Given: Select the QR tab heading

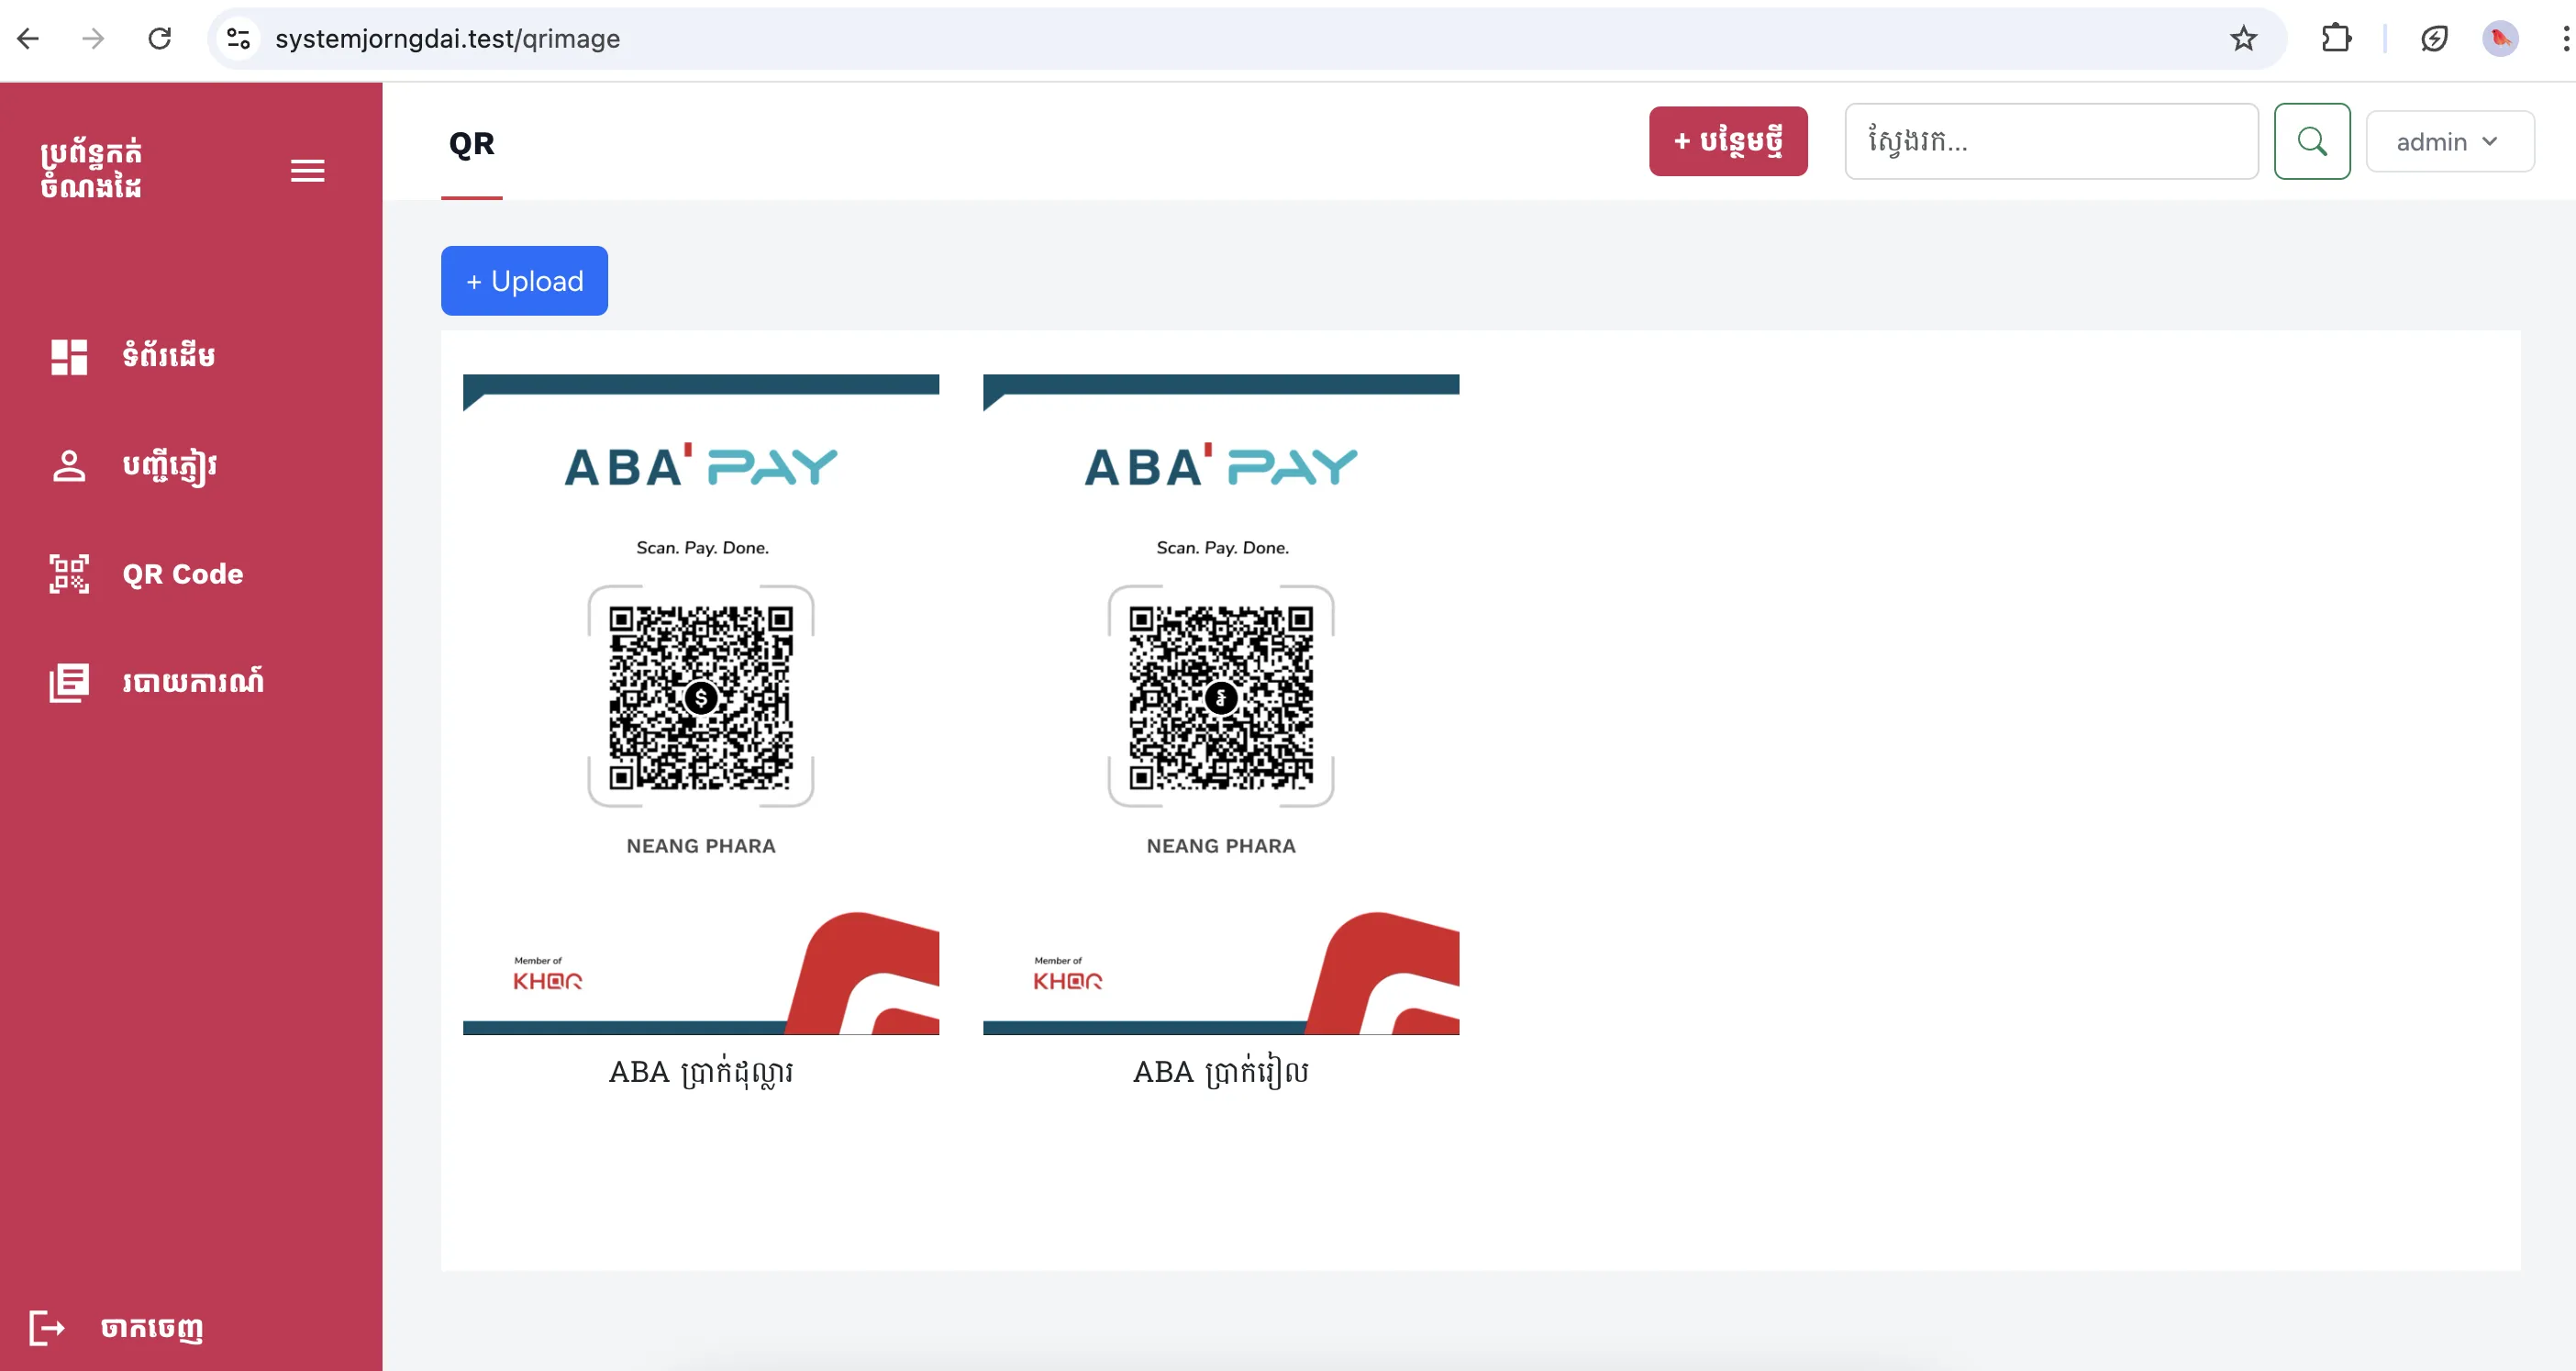Looking at the screenshot, I should pyautogui.click(x=471, y=144).
